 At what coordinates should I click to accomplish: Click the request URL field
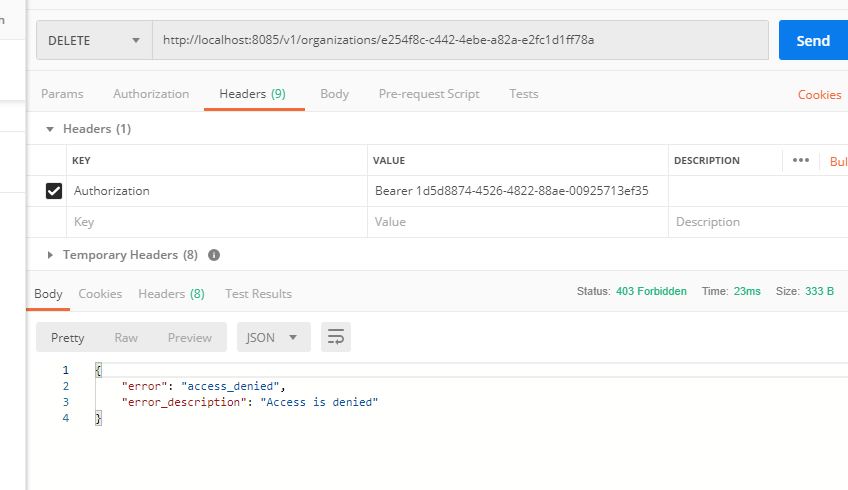[460, 40]
